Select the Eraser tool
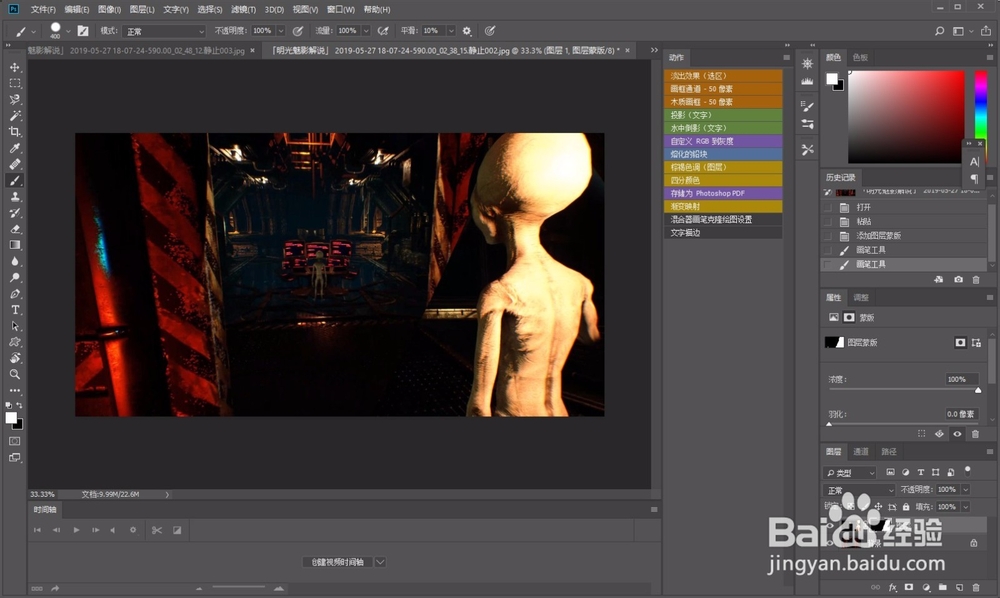This screenshot has width=1000, height=598. point(15,229)
